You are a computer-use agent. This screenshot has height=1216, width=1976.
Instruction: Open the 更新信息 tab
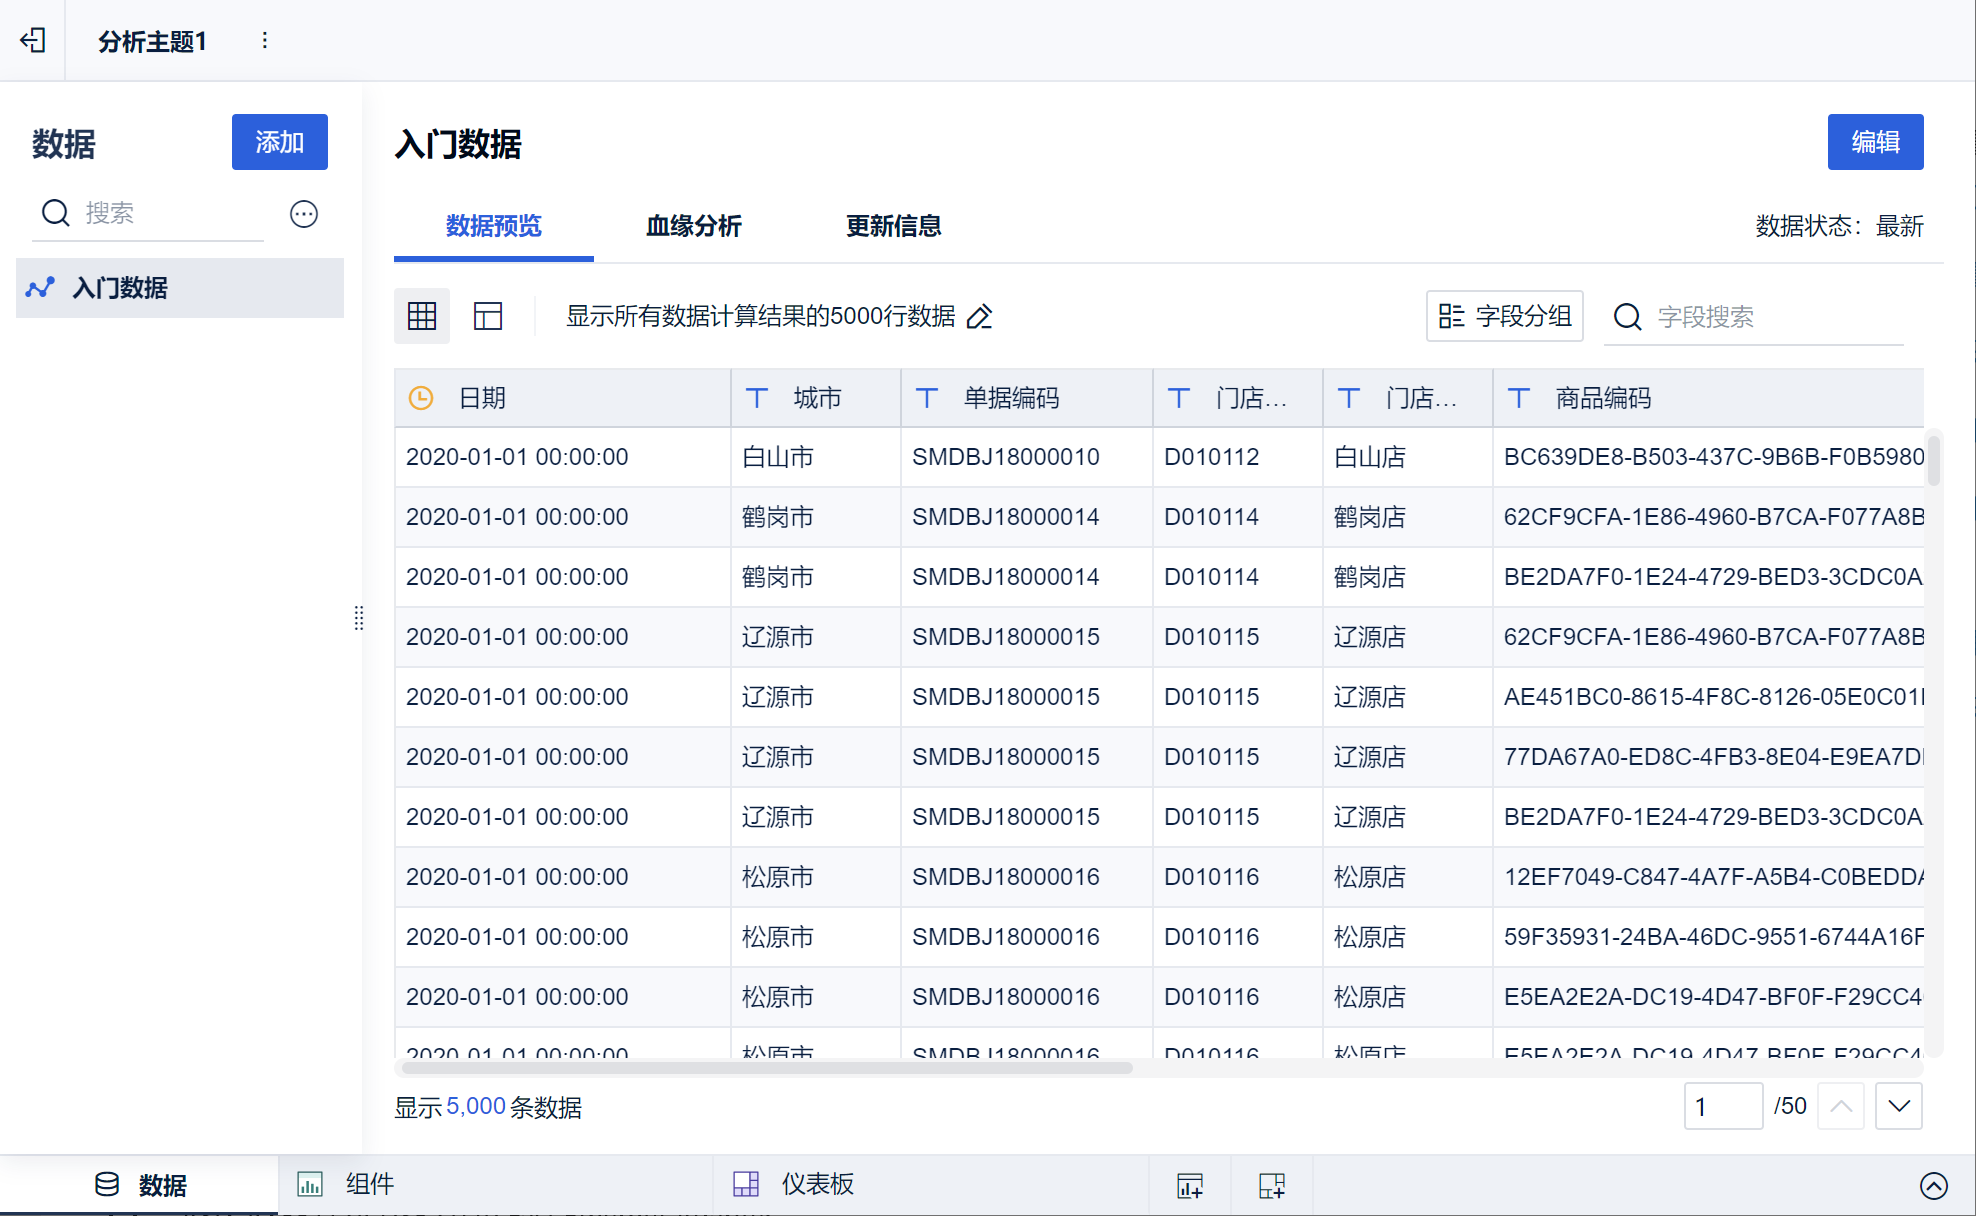(x=893, y=226)
